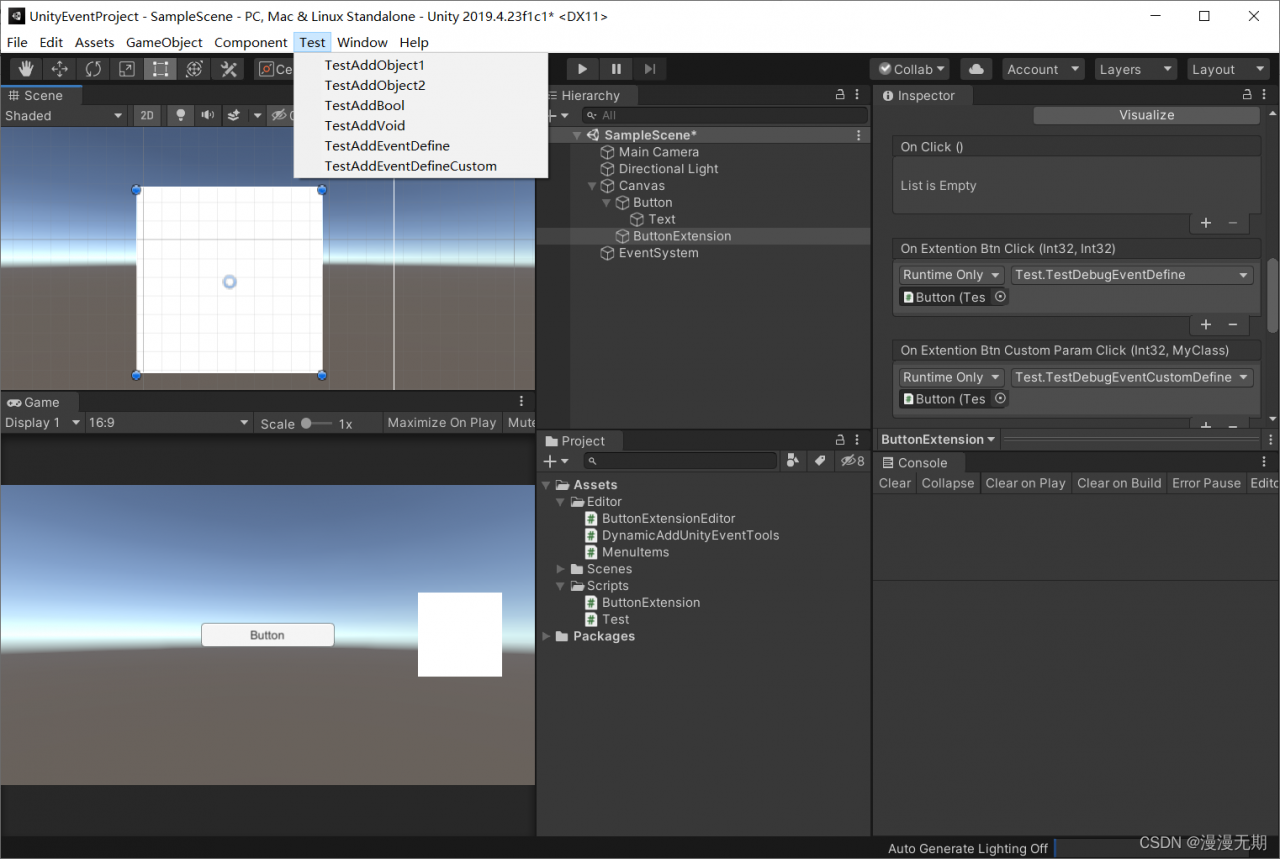Open the Inspector panel context menu
The image size is (1280, 859).
(x=1262, y=95)
